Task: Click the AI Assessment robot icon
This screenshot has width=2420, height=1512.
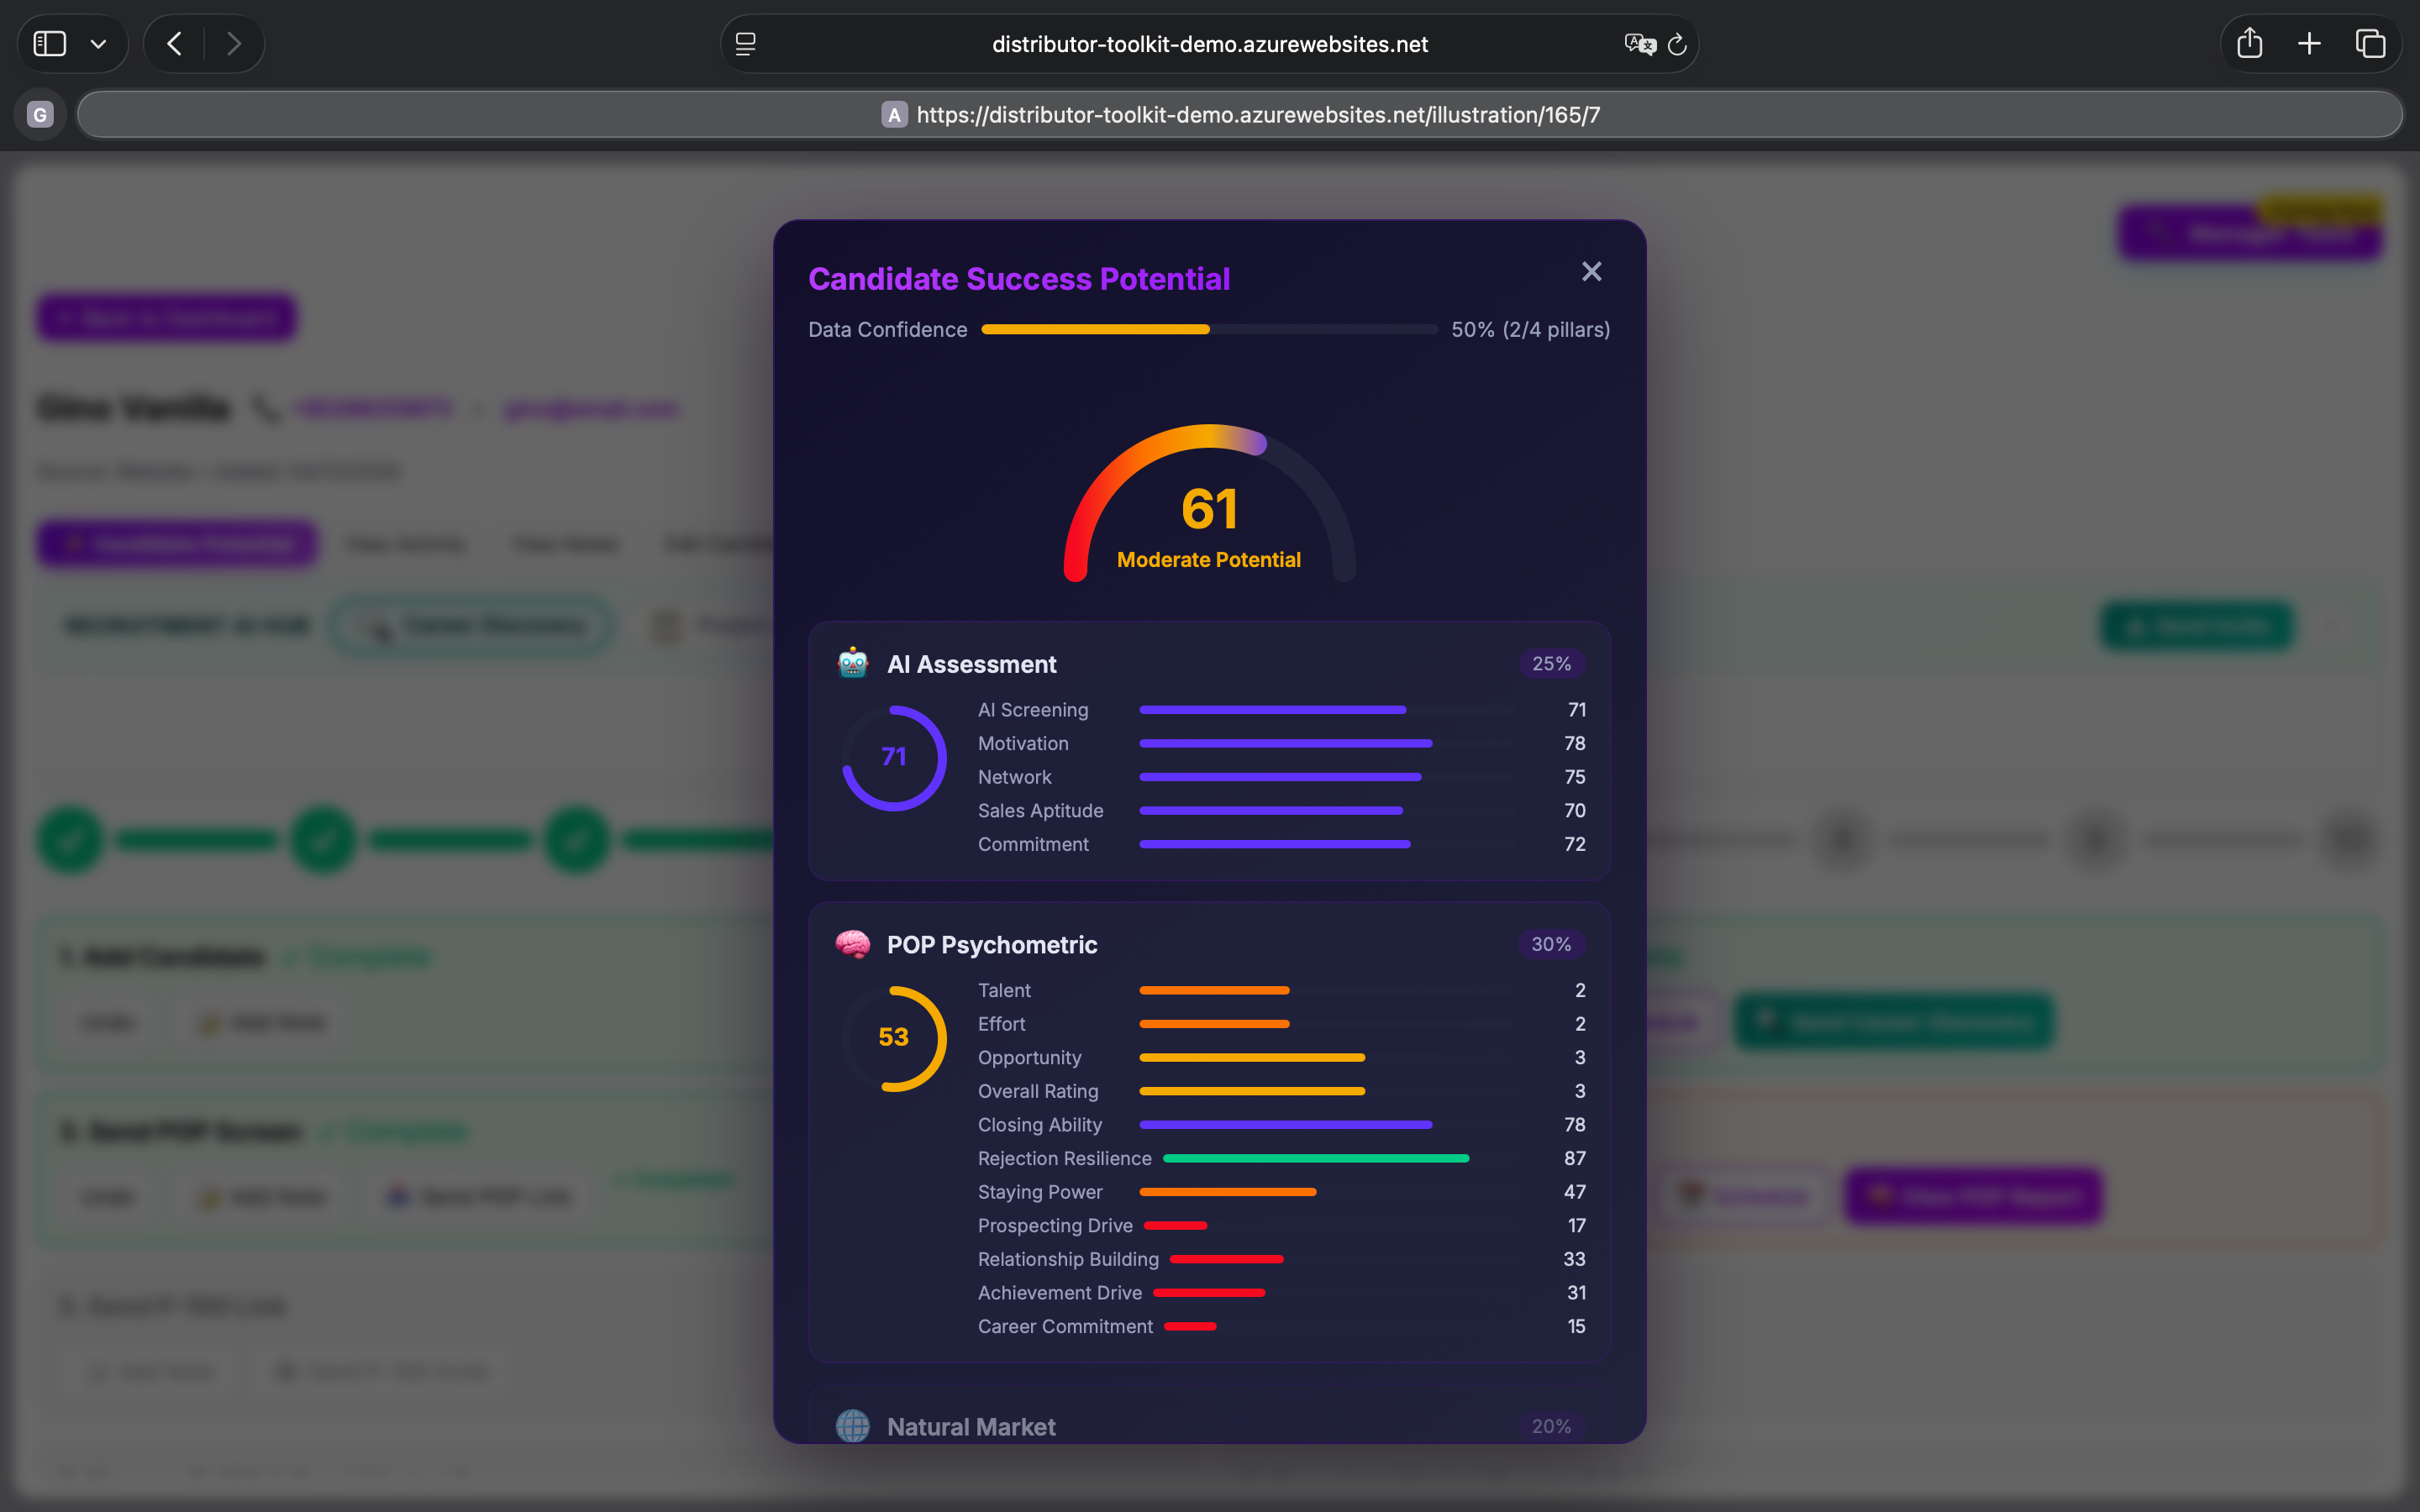Action: (852, 663)
